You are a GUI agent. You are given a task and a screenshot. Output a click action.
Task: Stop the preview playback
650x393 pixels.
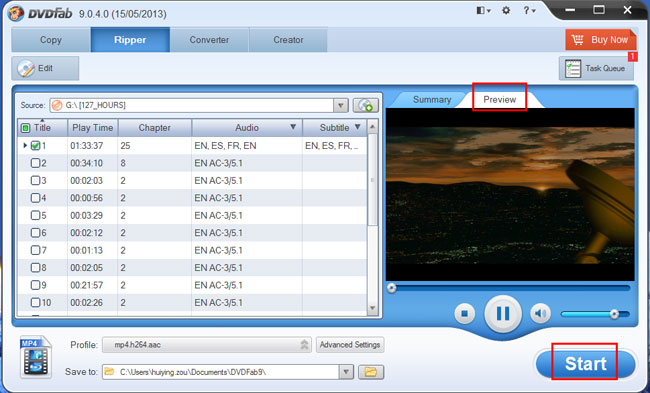(x=465, y=314)
